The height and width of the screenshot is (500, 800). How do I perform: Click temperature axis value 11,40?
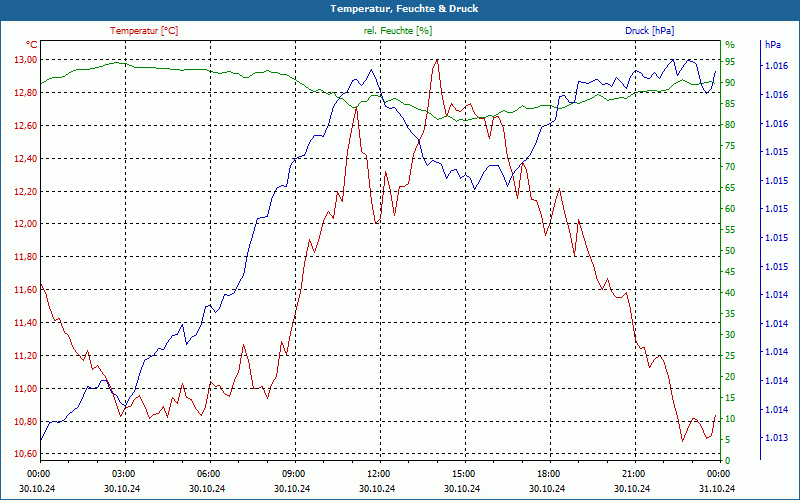pyautogui.click(x=24, y=322)
